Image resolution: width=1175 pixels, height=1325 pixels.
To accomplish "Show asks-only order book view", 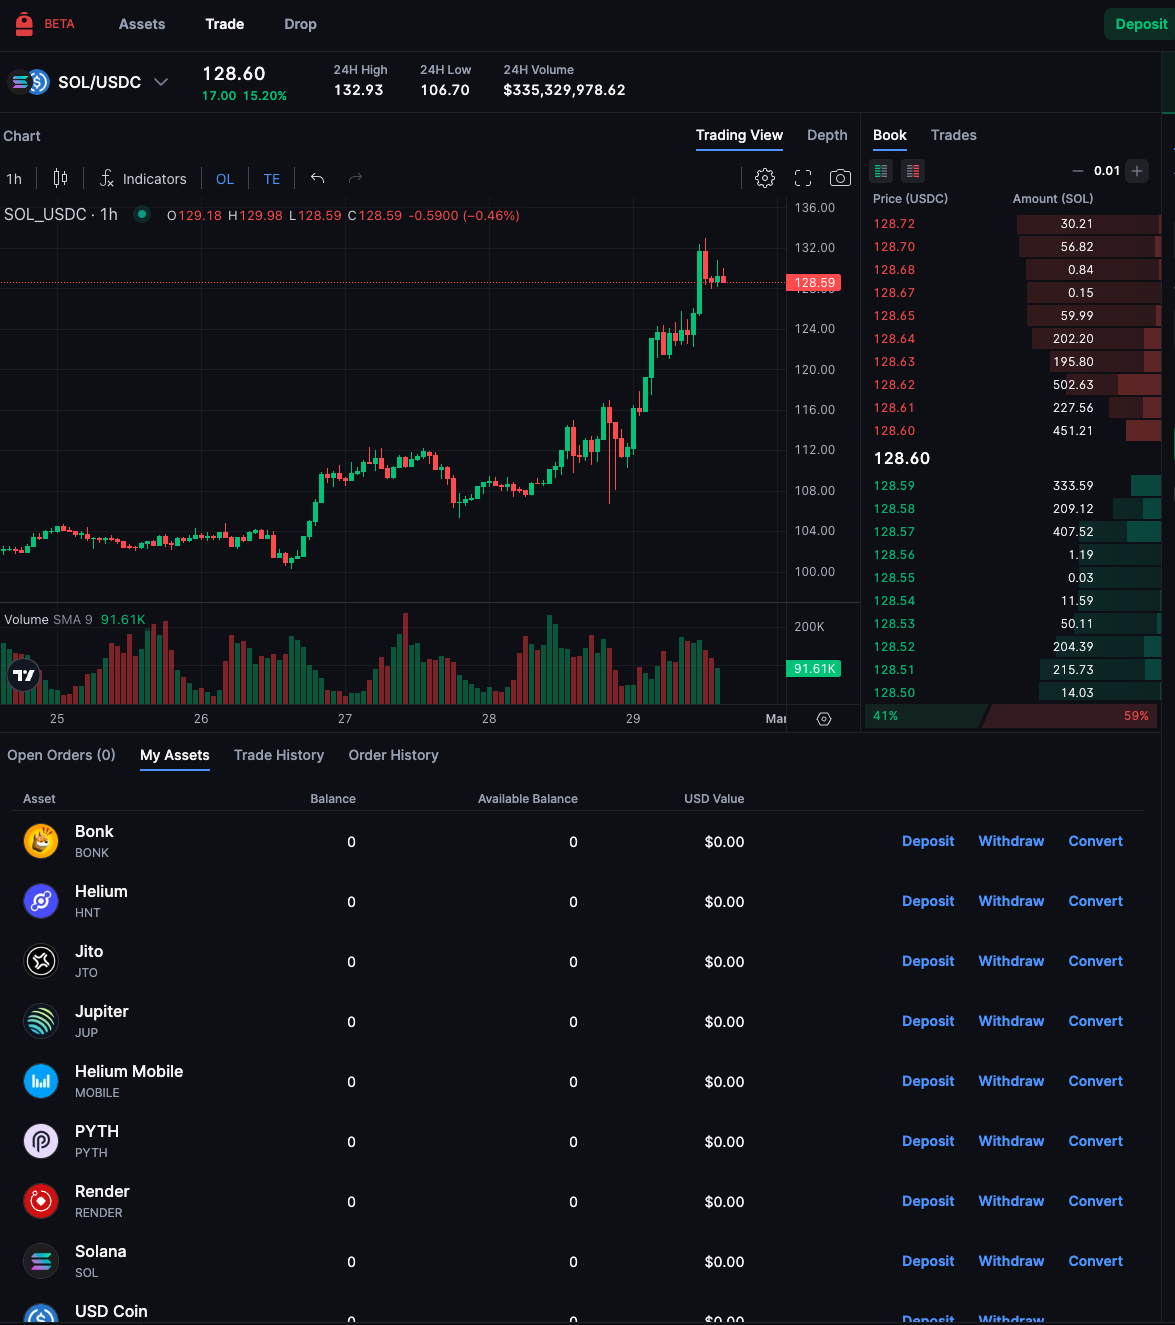I will click(913, 171).
